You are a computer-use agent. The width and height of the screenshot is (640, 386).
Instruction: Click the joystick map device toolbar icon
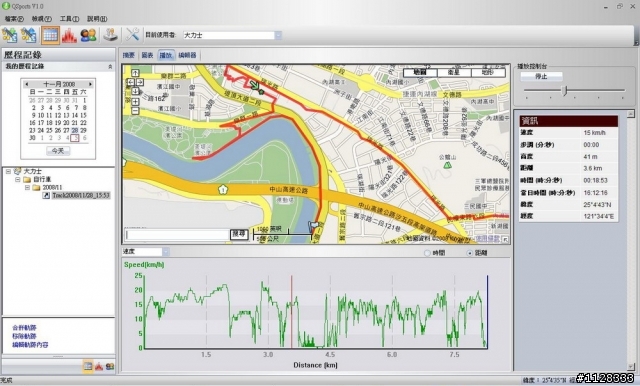pyautogui.click(x=110, y=35)
